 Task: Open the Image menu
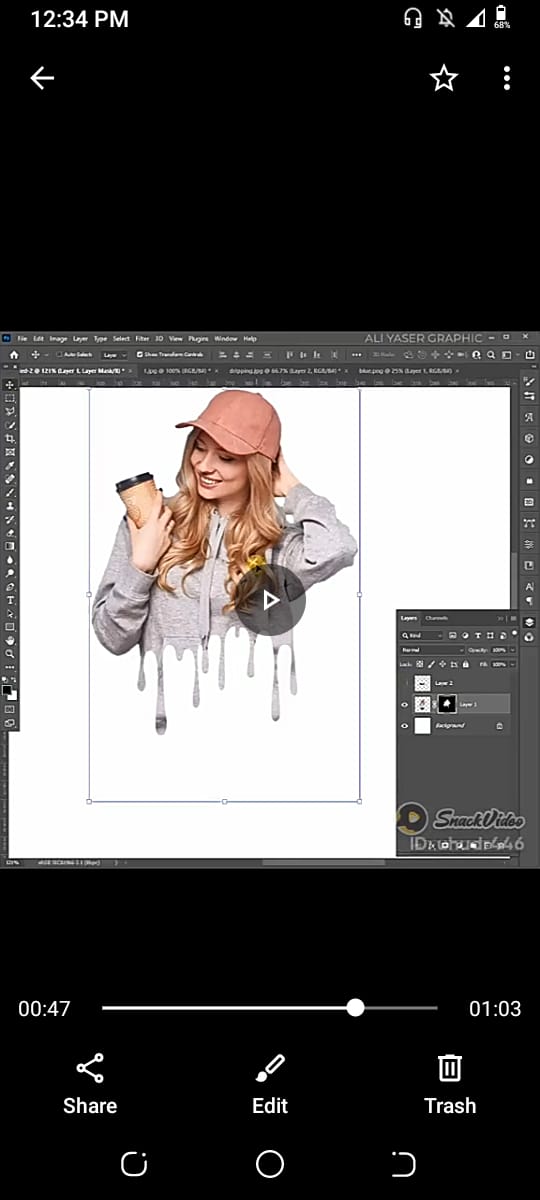click(x=58, y=338)
